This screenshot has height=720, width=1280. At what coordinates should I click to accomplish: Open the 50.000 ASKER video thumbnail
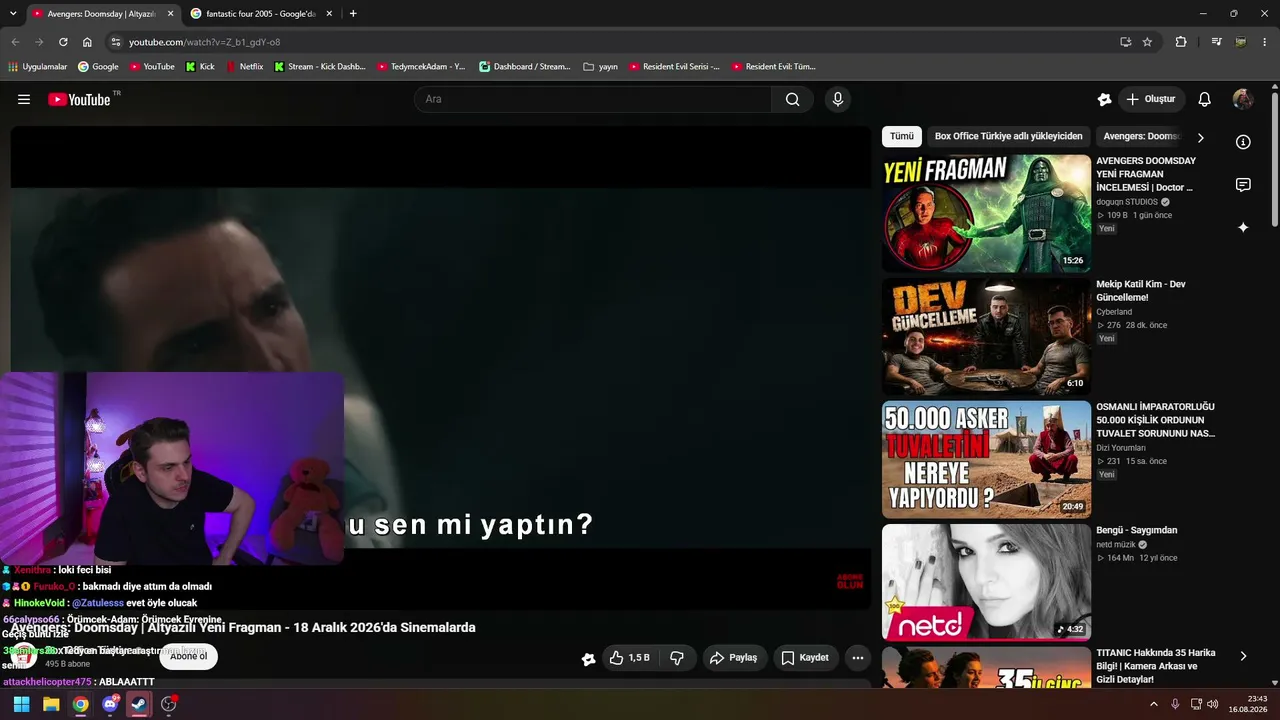point(986,460)
